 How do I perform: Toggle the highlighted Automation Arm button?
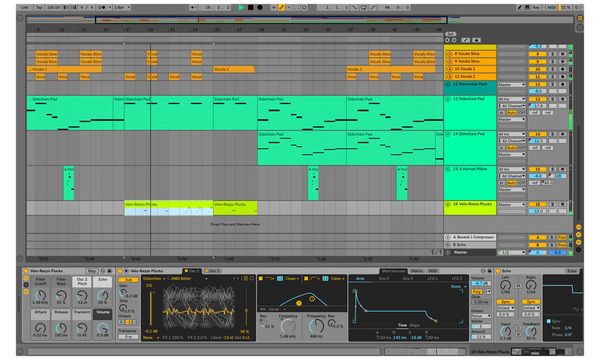coord(281,7)
